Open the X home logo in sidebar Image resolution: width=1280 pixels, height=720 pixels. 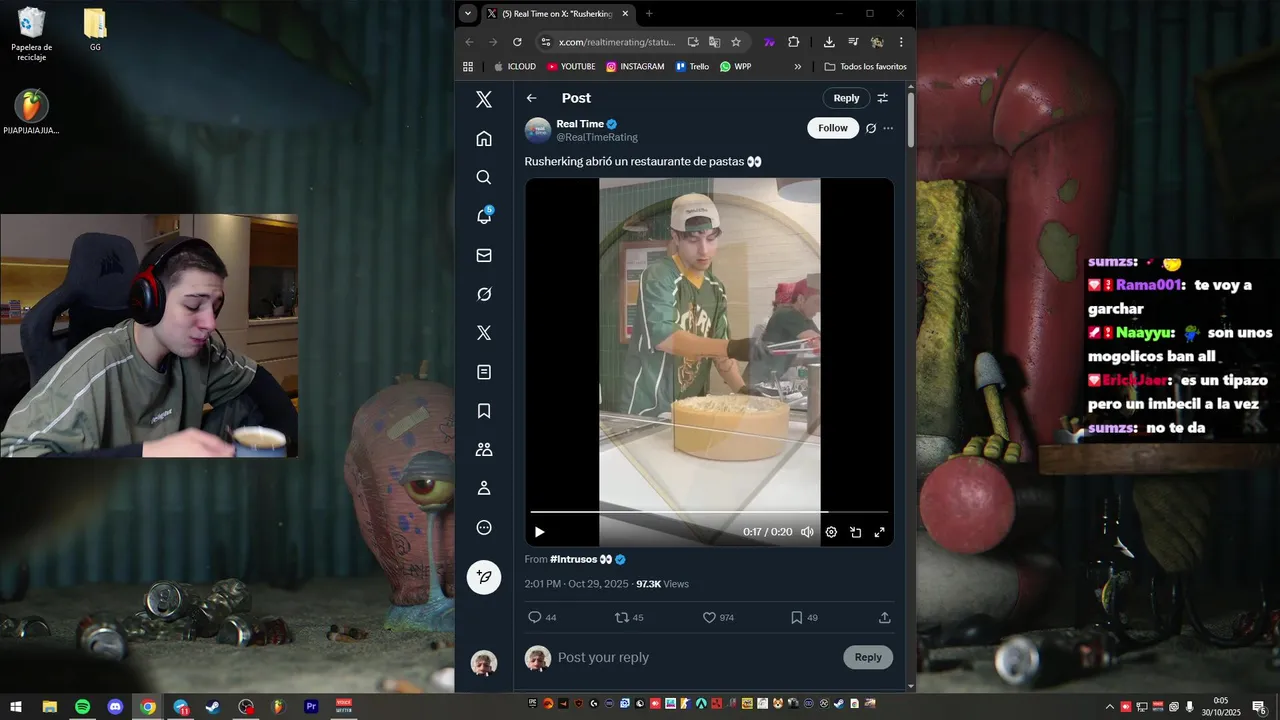click(484, 99)
